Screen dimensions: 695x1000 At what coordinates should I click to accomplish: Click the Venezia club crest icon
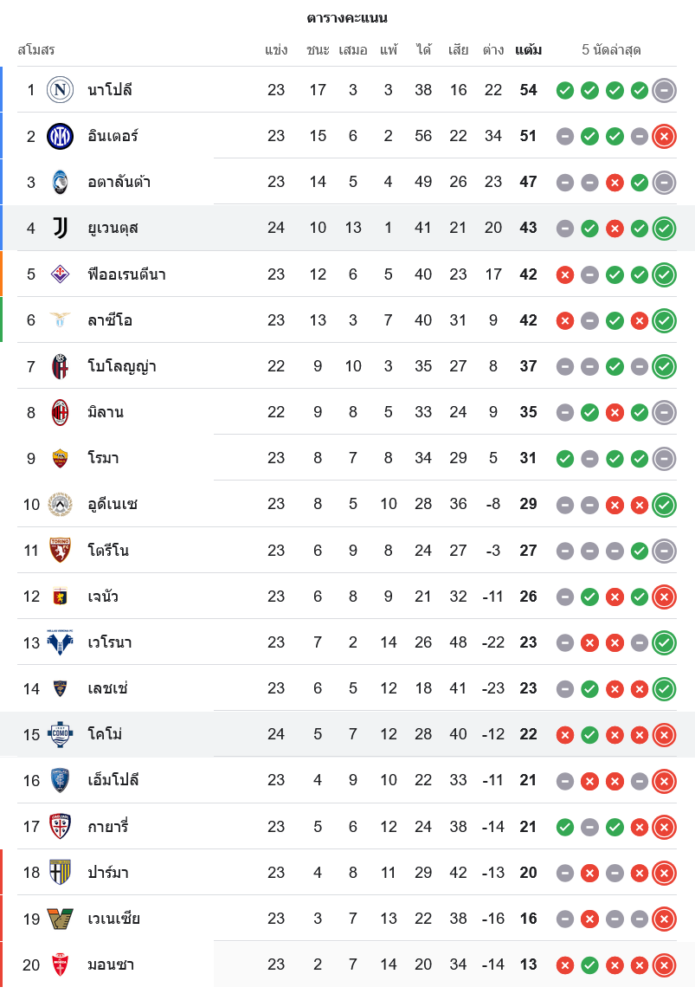tap(60, 918)
